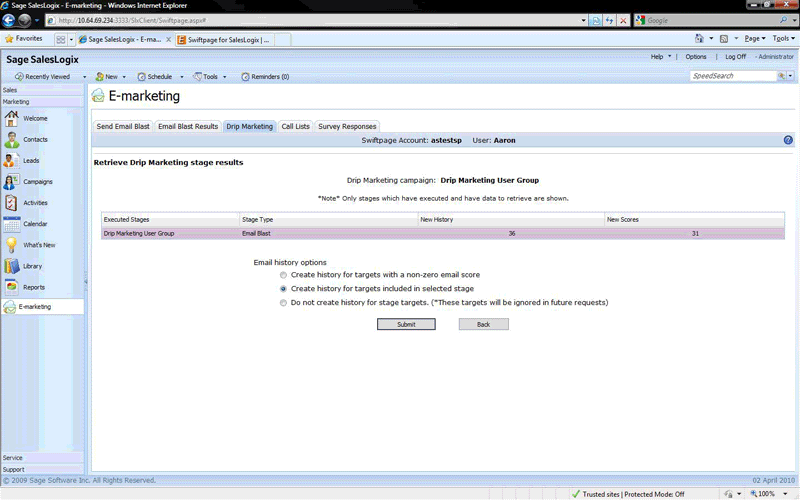Switch to Swiftpage for SalesLogix browser tab
The image size is (800, 500).
tap(225, 40)
